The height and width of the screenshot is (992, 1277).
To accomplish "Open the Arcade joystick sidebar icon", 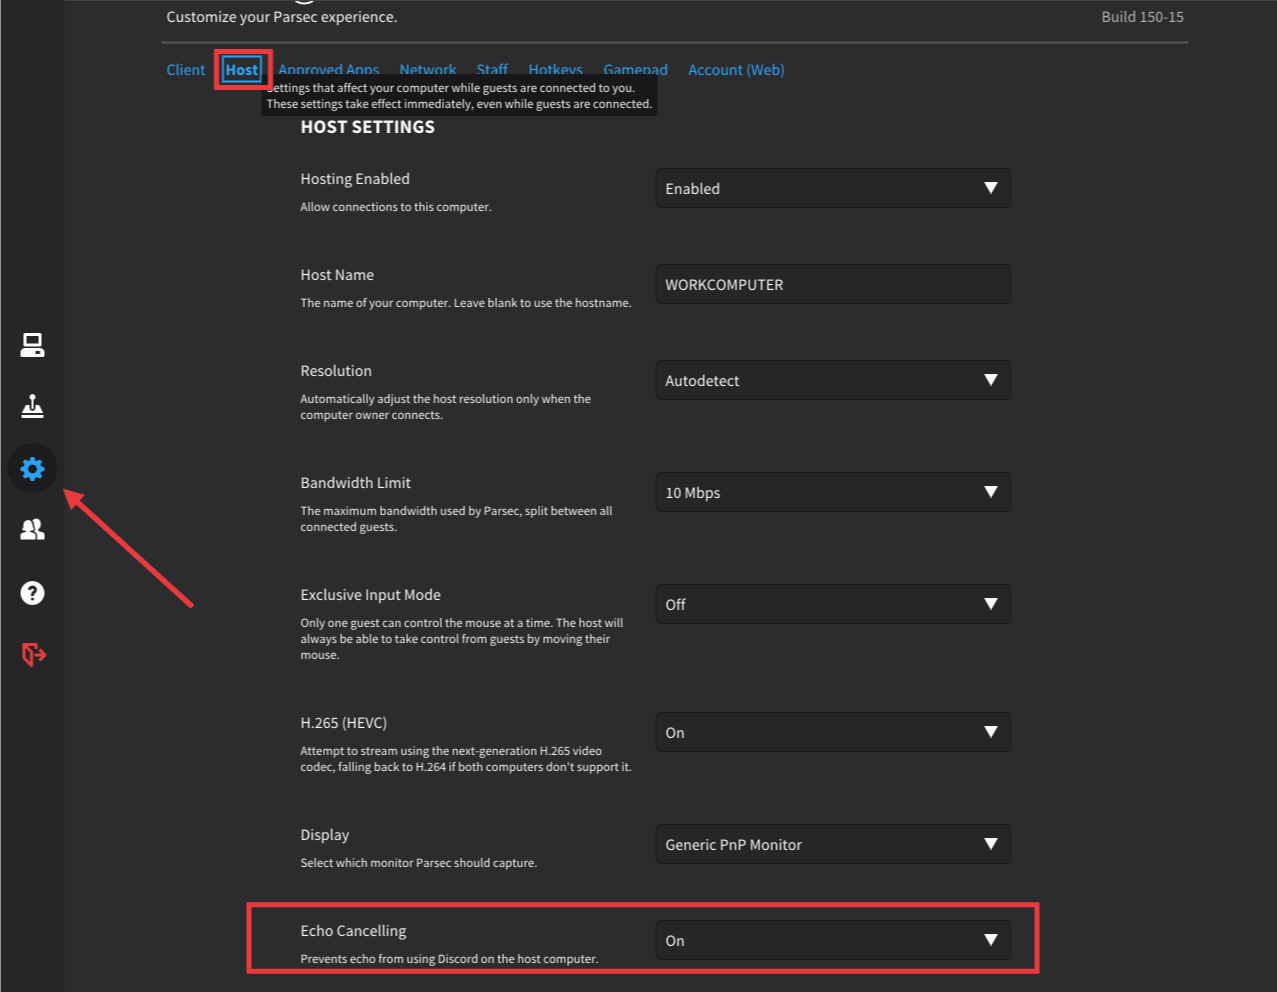I will click(32, 407).
